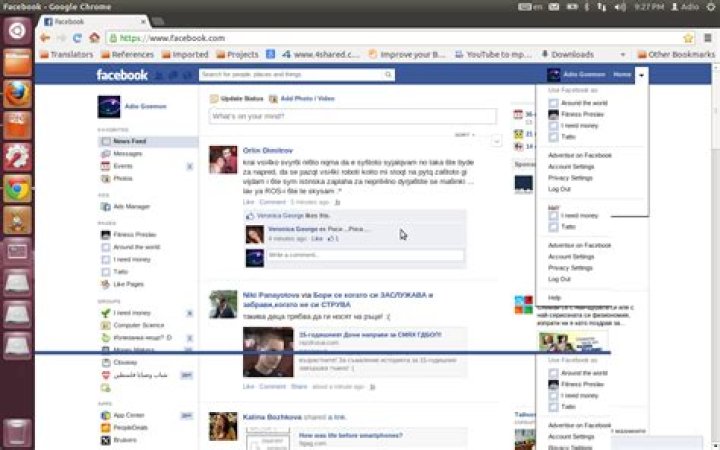Open Trash at the dock bottom
The height and width of the screenshot is (450, 720).
coord(17,432)
